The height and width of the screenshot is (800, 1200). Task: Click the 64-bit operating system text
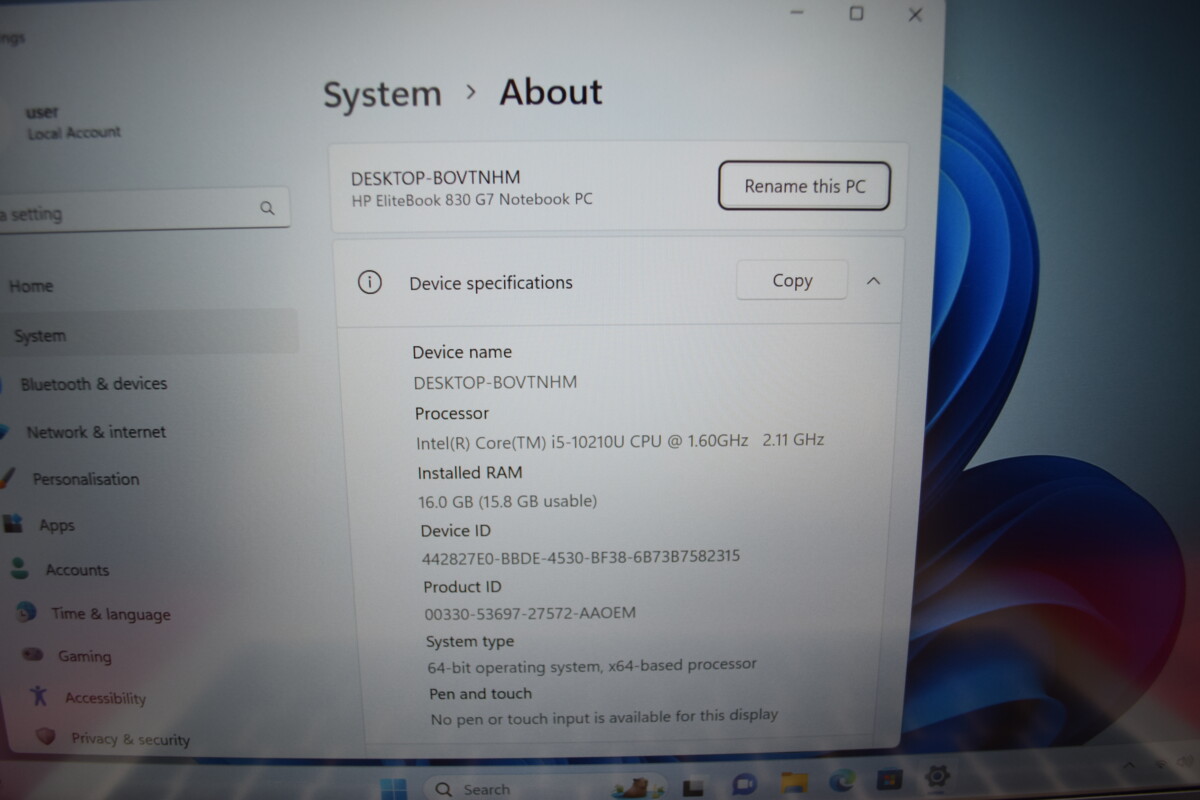(592, 665)
